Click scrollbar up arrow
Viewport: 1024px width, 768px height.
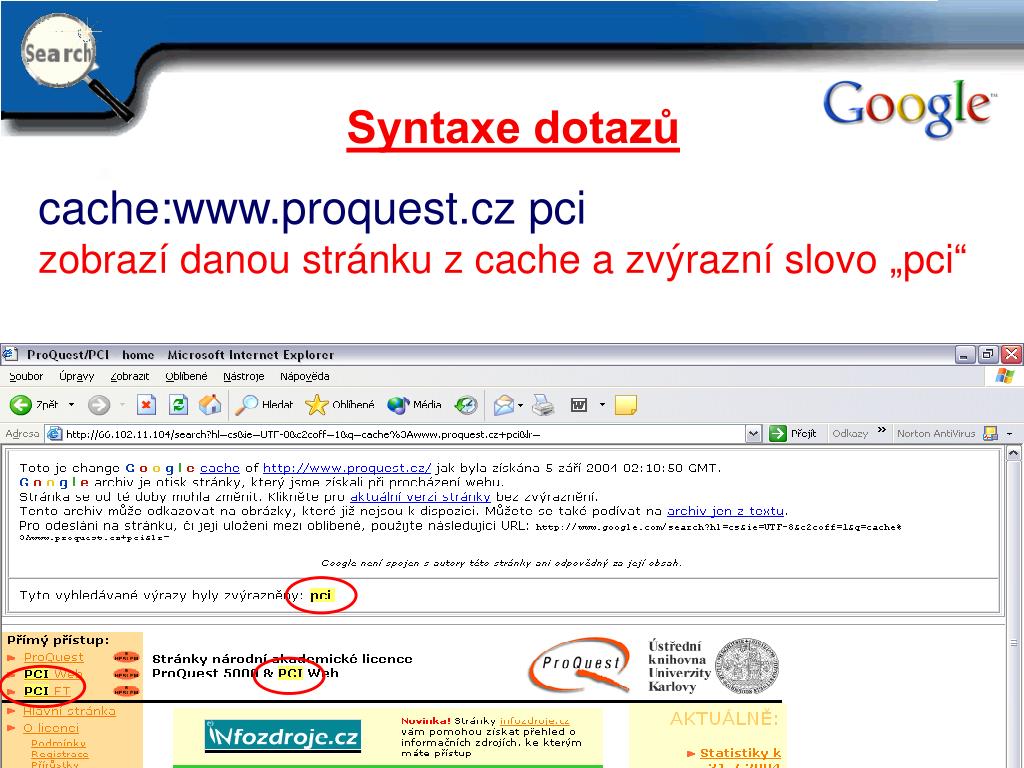pyautogui.click(x=1014, y=453)
